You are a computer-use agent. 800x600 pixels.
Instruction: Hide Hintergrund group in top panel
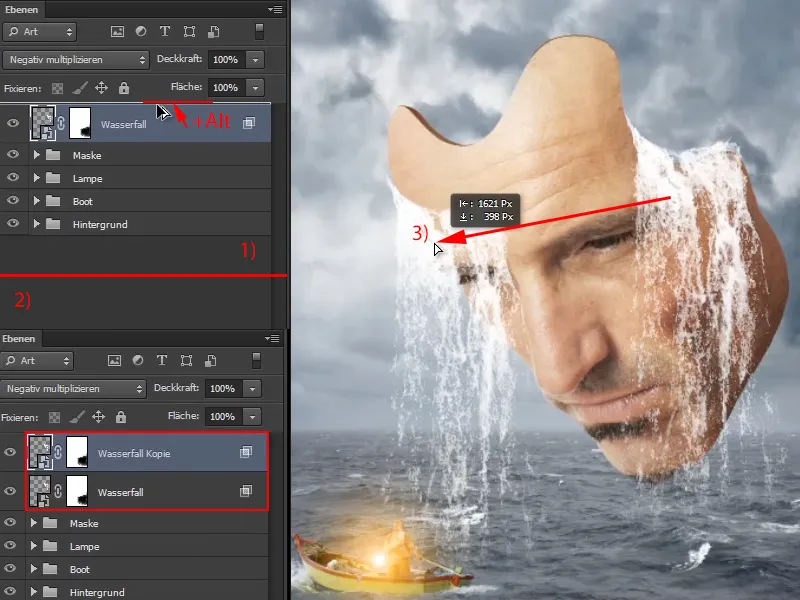pos(13,223)
